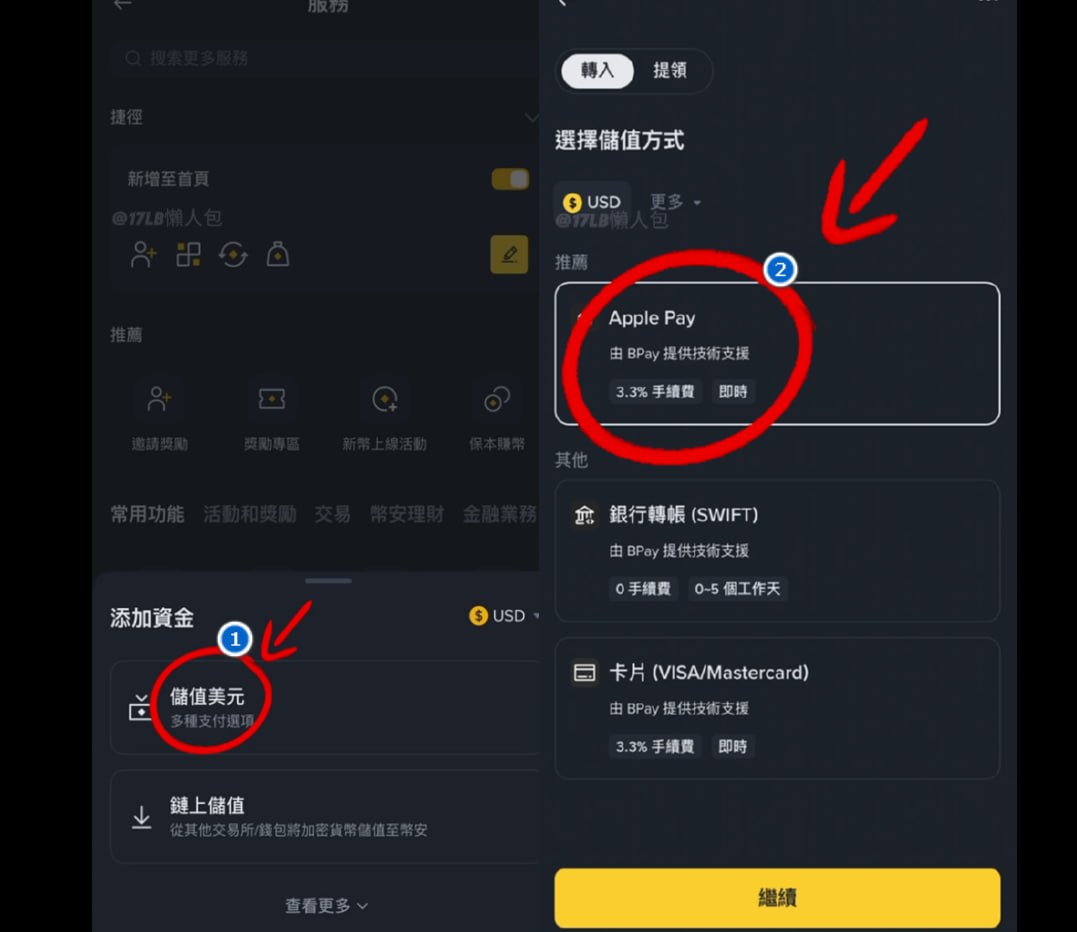Select 儲值美元 deposit option

[325, 707]
